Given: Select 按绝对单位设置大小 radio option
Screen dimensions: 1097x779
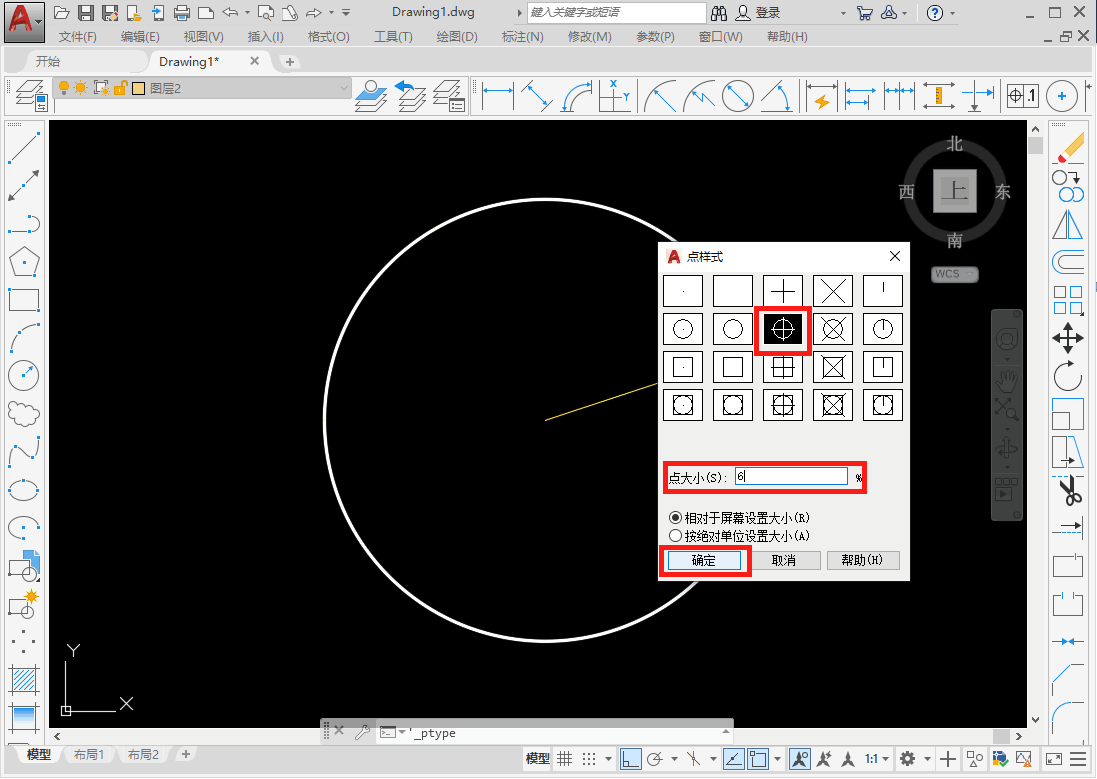Looking at the screenshot, I should tap(675, 535).
